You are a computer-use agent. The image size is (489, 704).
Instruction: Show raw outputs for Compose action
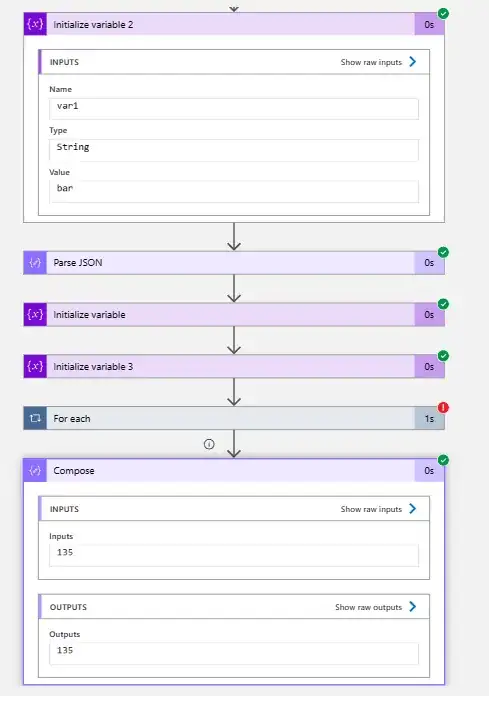coord(376,607)
